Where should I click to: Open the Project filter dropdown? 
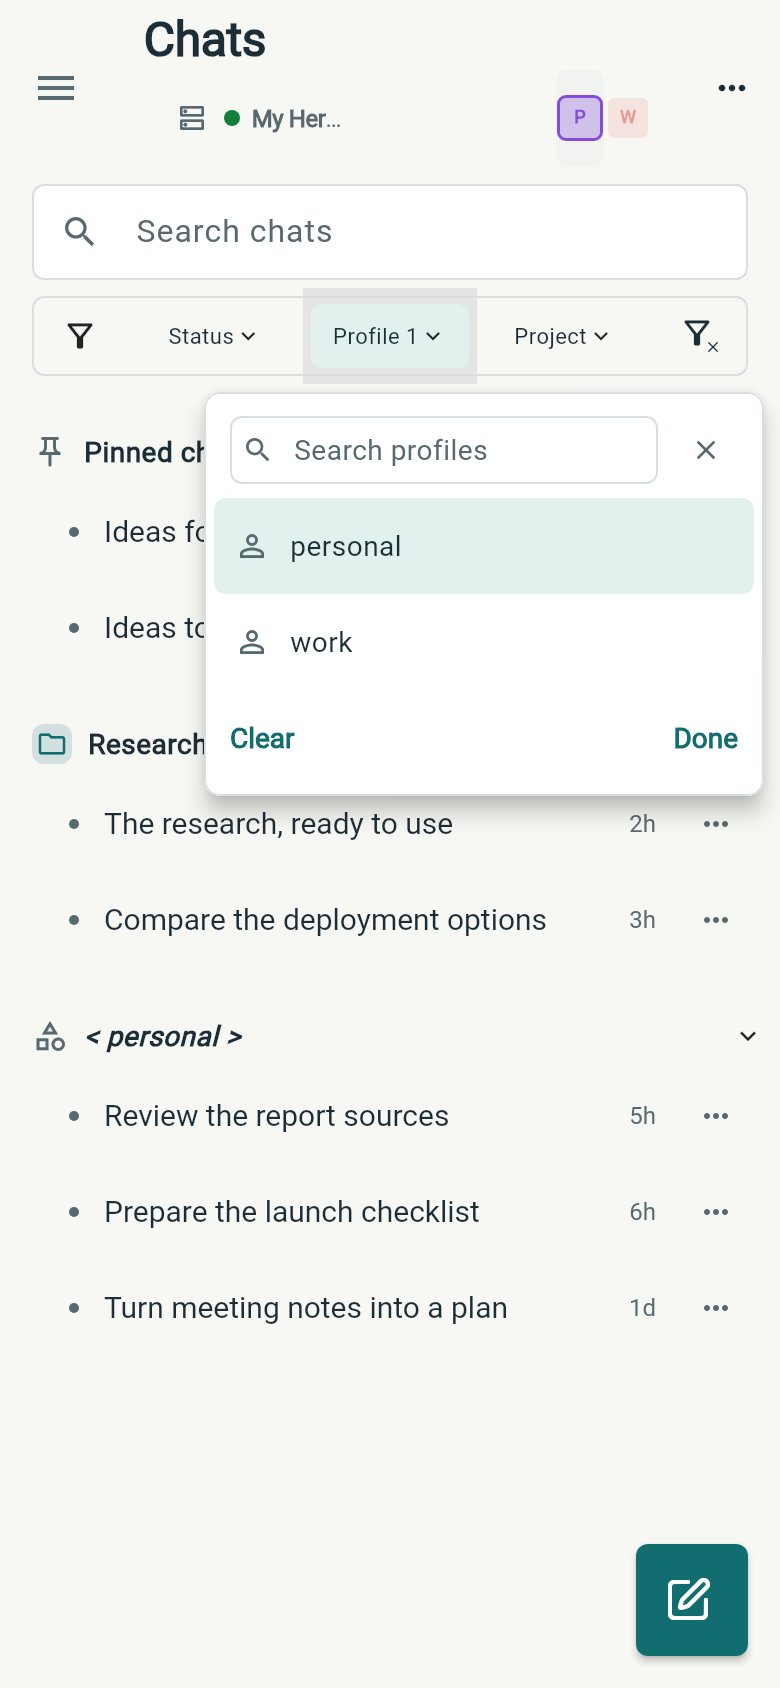[x=561, y=336]
